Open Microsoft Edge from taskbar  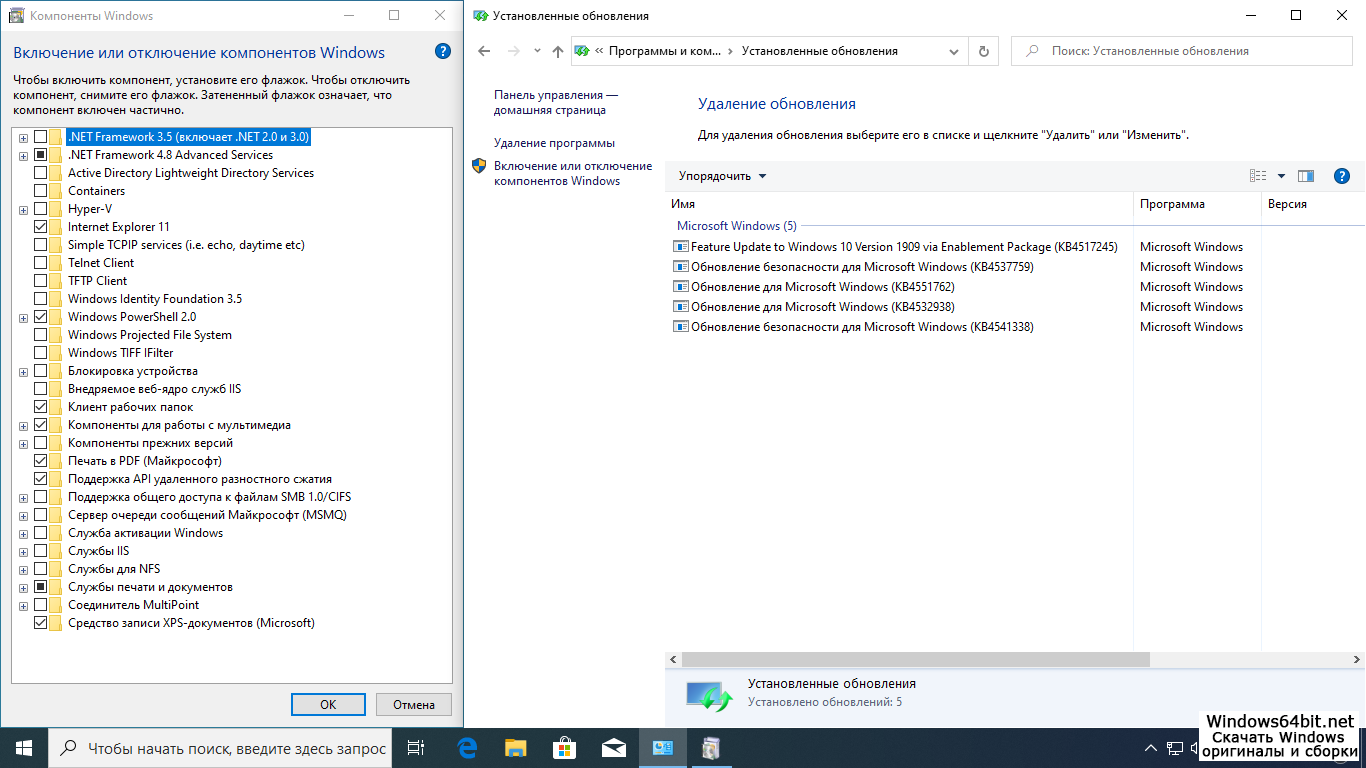pyautogui.click(x=466, y=747)
